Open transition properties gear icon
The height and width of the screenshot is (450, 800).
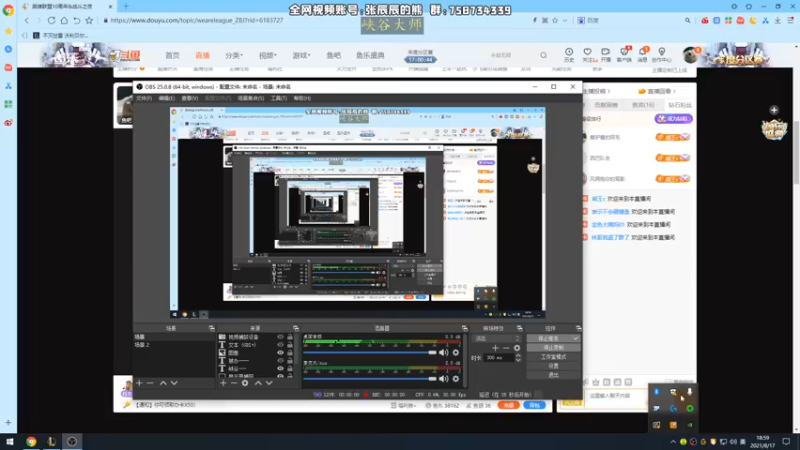[517, 348]
